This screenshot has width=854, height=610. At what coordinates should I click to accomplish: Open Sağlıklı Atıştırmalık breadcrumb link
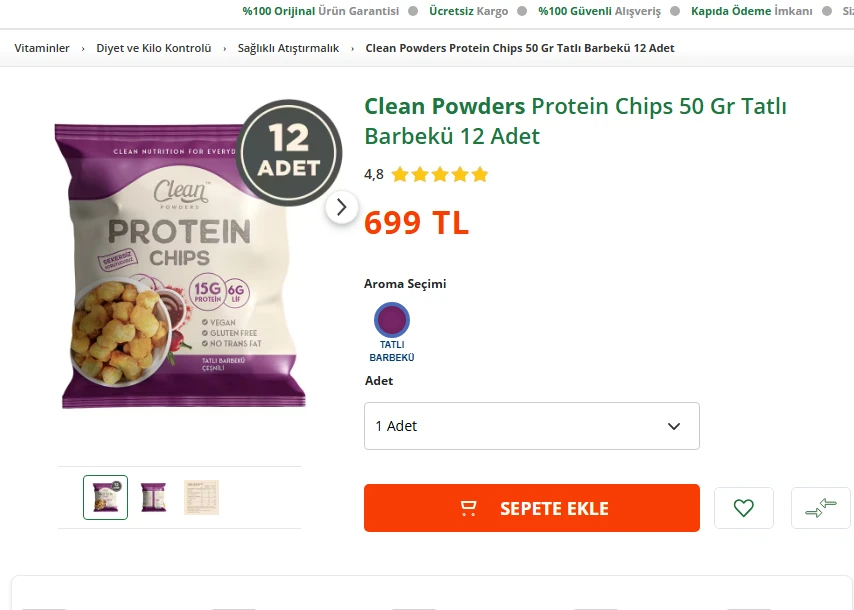click(x=287, y=47)
